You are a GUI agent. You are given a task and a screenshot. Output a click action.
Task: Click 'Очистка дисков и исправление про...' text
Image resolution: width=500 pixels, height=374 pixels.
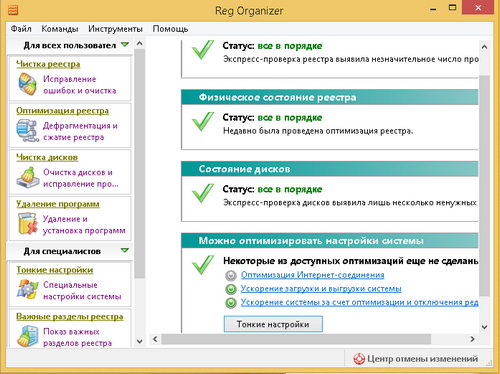tap(81, 178)
